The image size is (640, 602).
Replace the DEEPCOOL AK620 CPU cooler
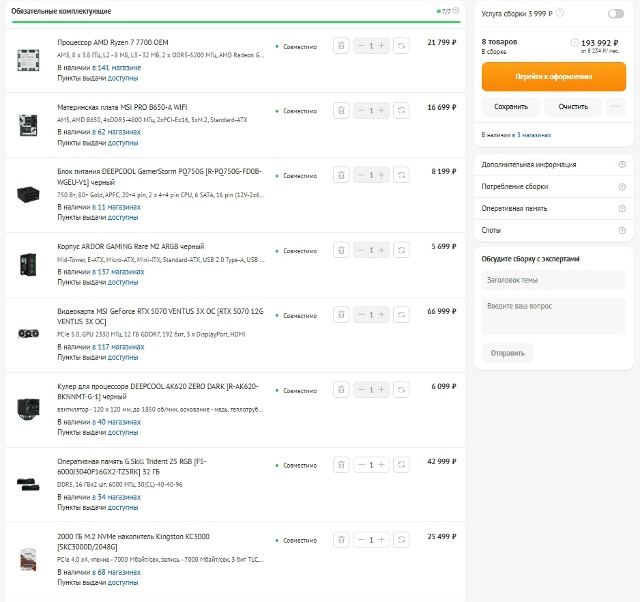(x=400, y=389)
